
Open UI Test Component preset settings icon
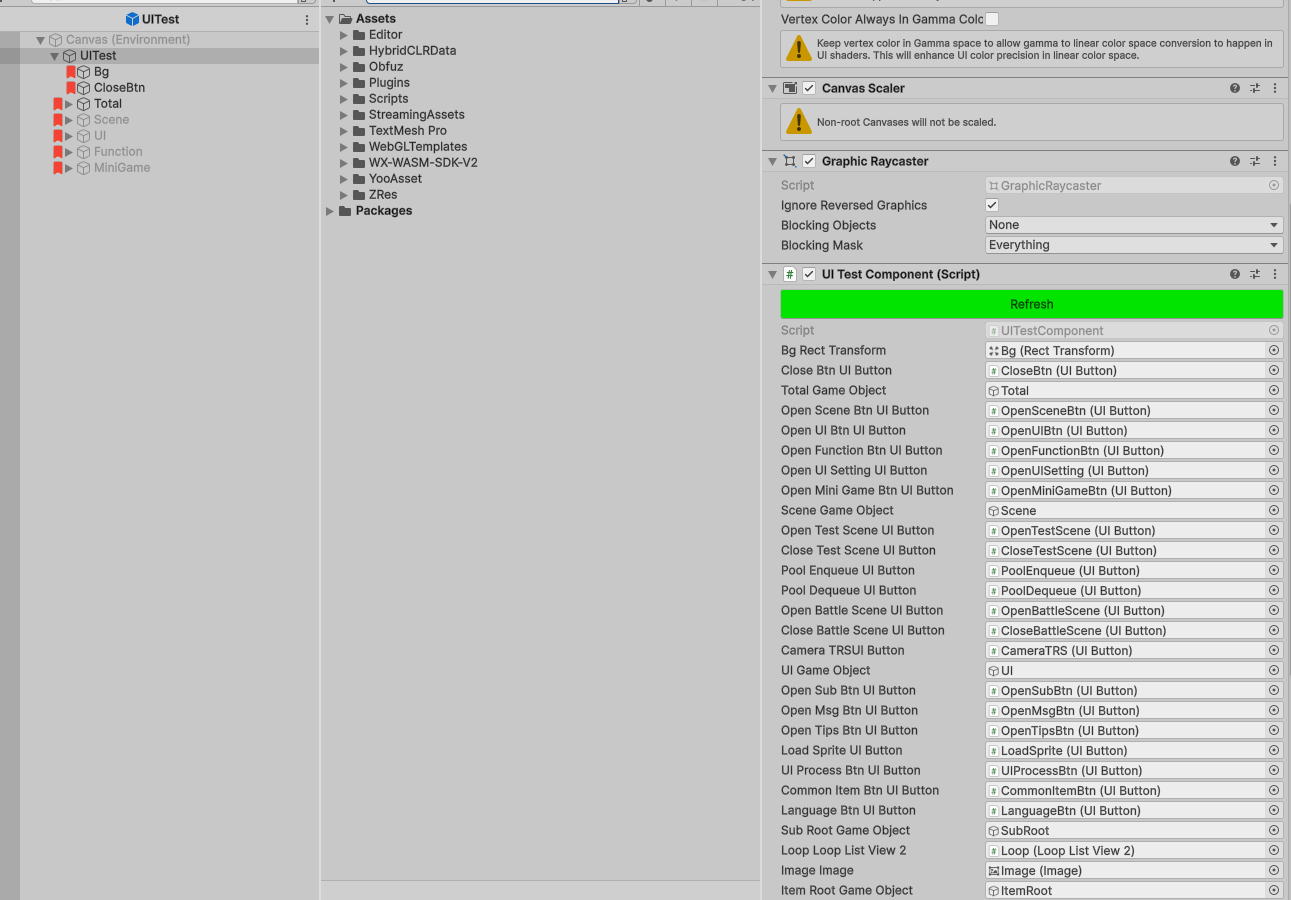click(1255, 274)
